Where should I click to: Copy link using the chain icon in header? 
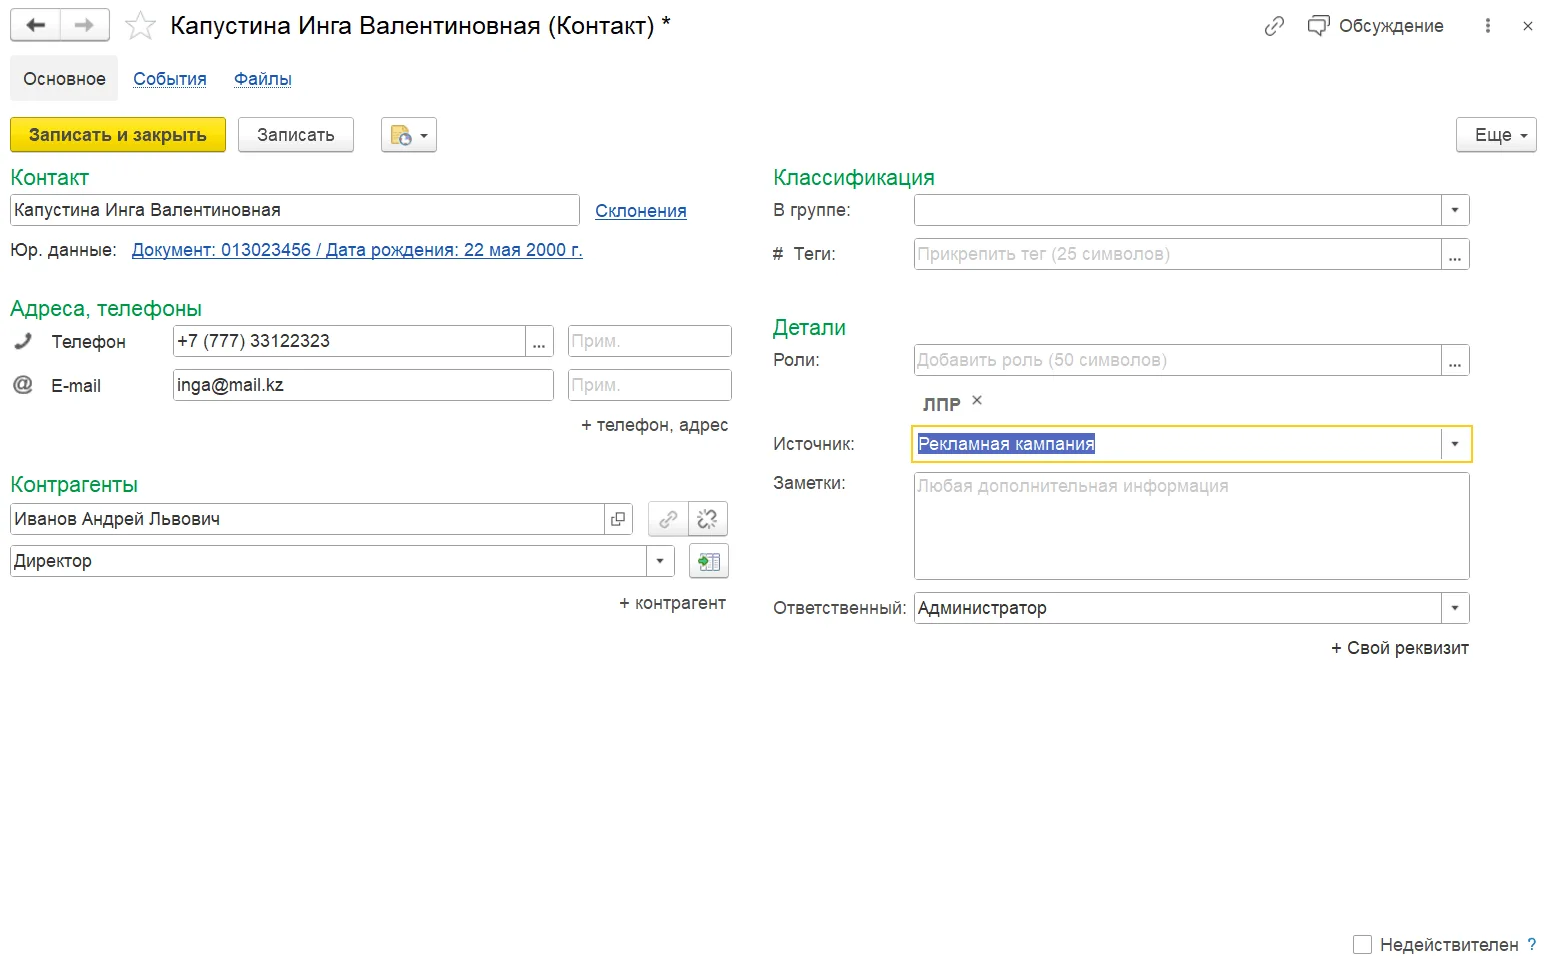coord(1274,26)
